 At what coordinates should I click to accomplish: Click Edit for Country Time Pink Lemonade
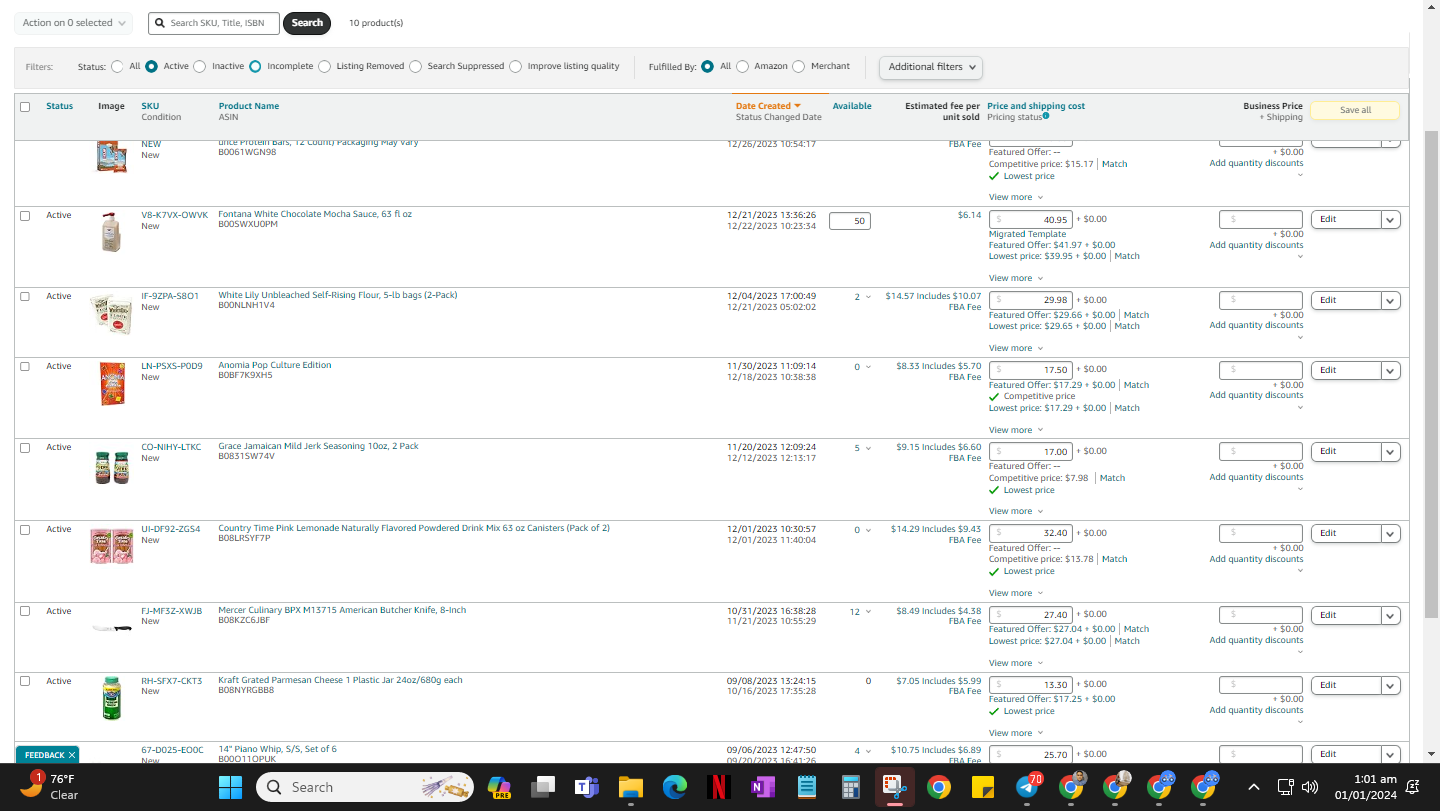click(x=1346, y=534)
